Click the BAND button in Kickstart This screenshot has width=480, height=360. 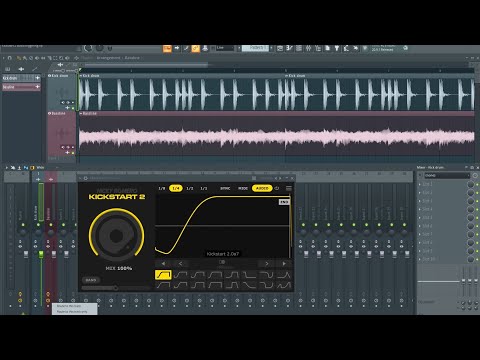[91, 280]
